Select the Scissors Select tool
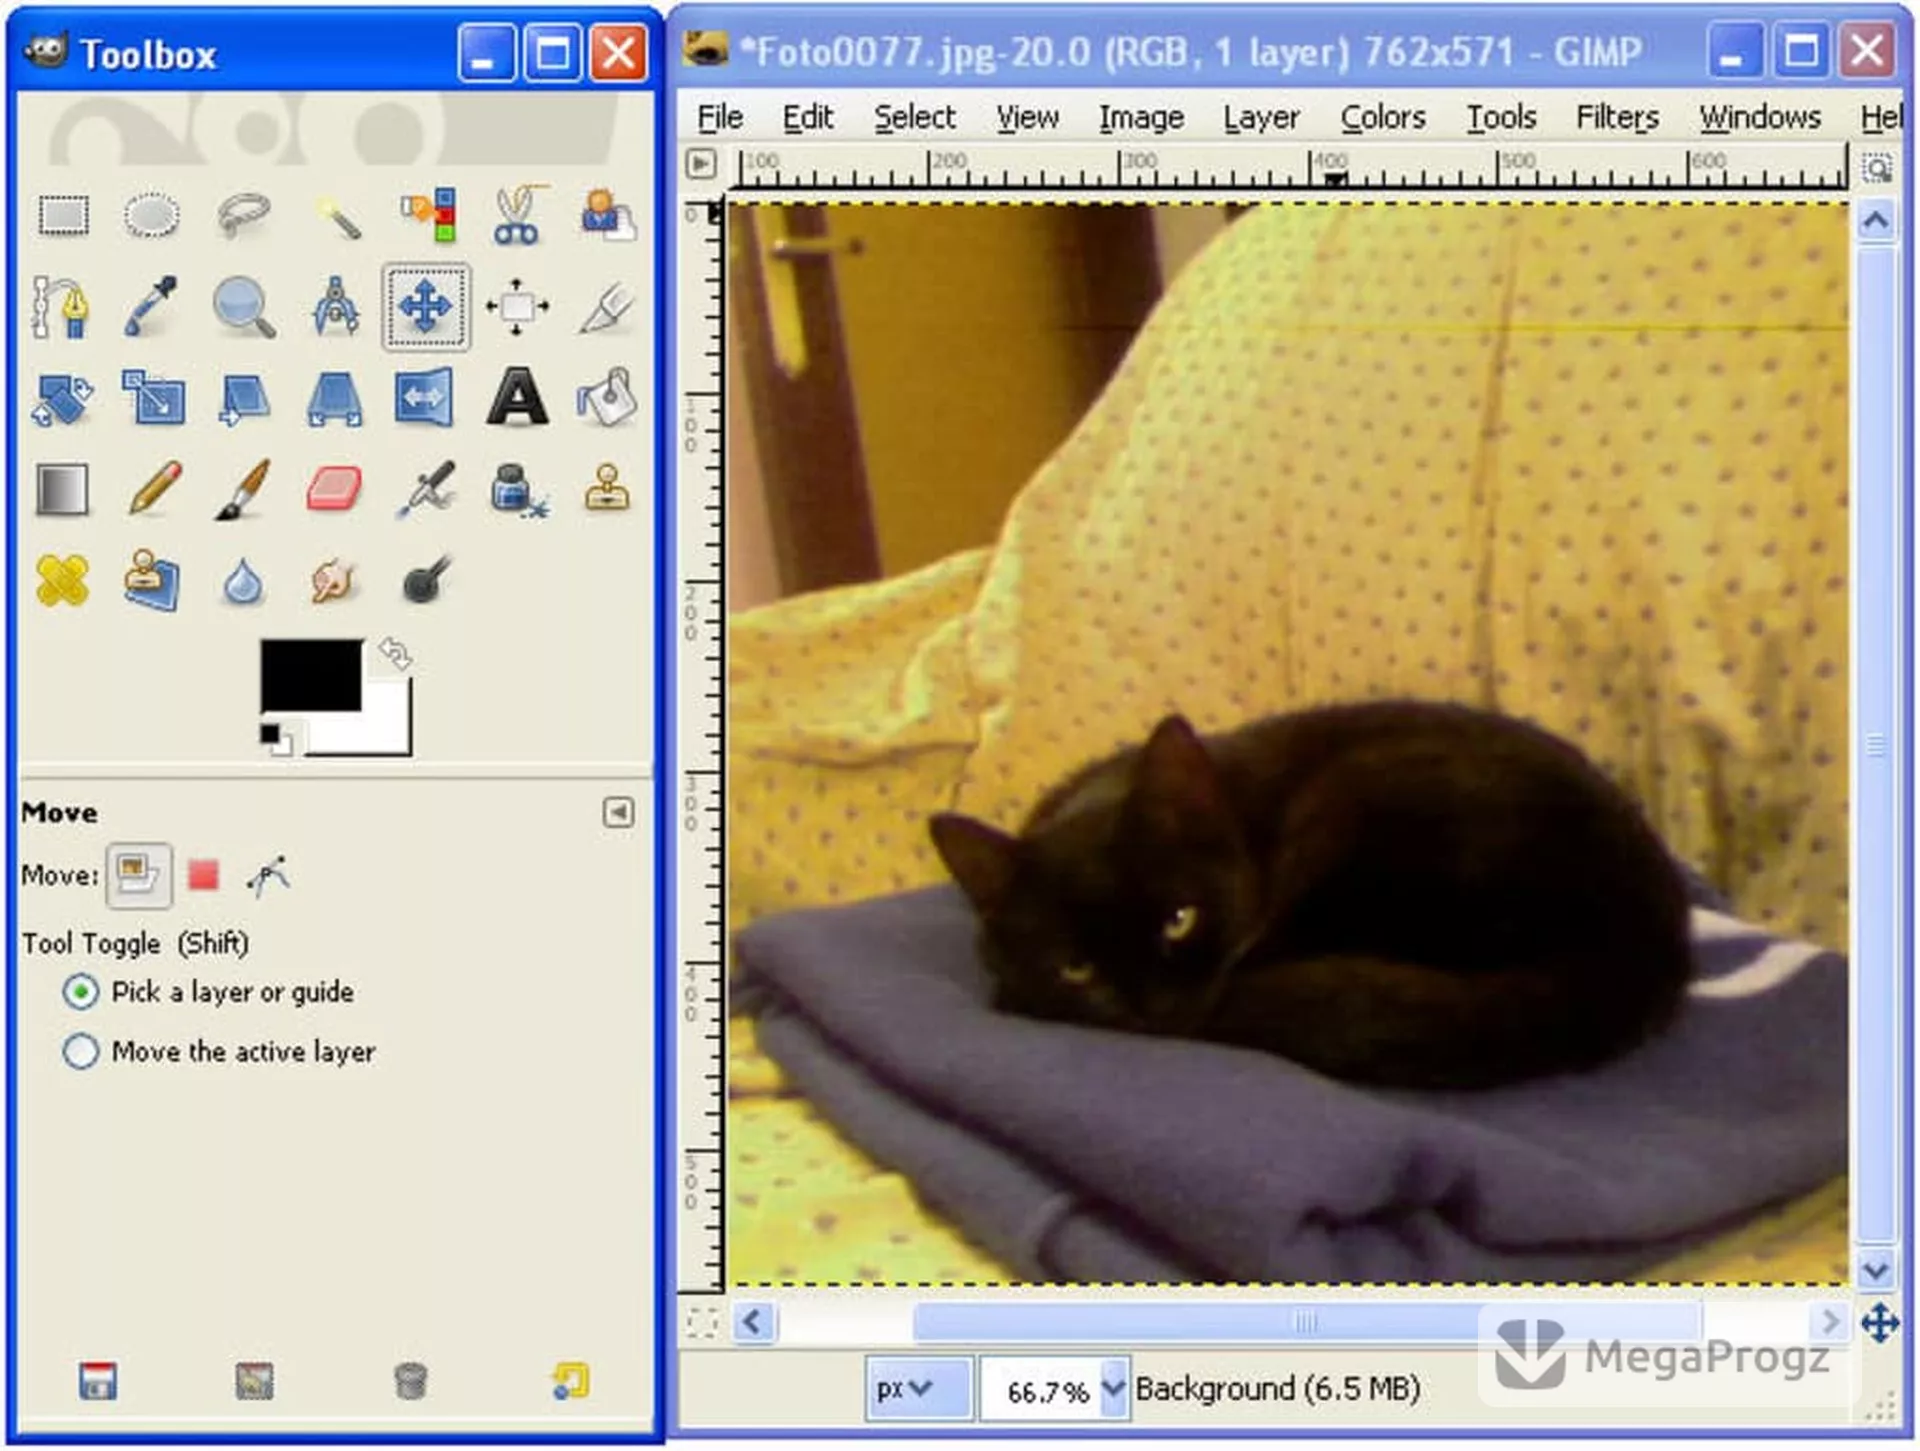The width and height of the screenshot is (1920, 1451). tap(518, 215)
